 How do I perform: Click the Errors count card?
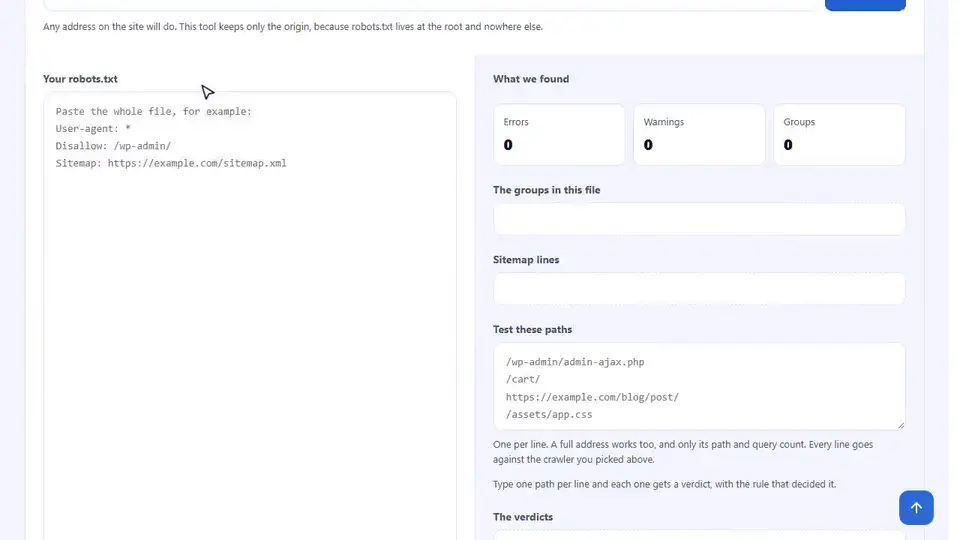pyautogui.click(x=559, y=134)
